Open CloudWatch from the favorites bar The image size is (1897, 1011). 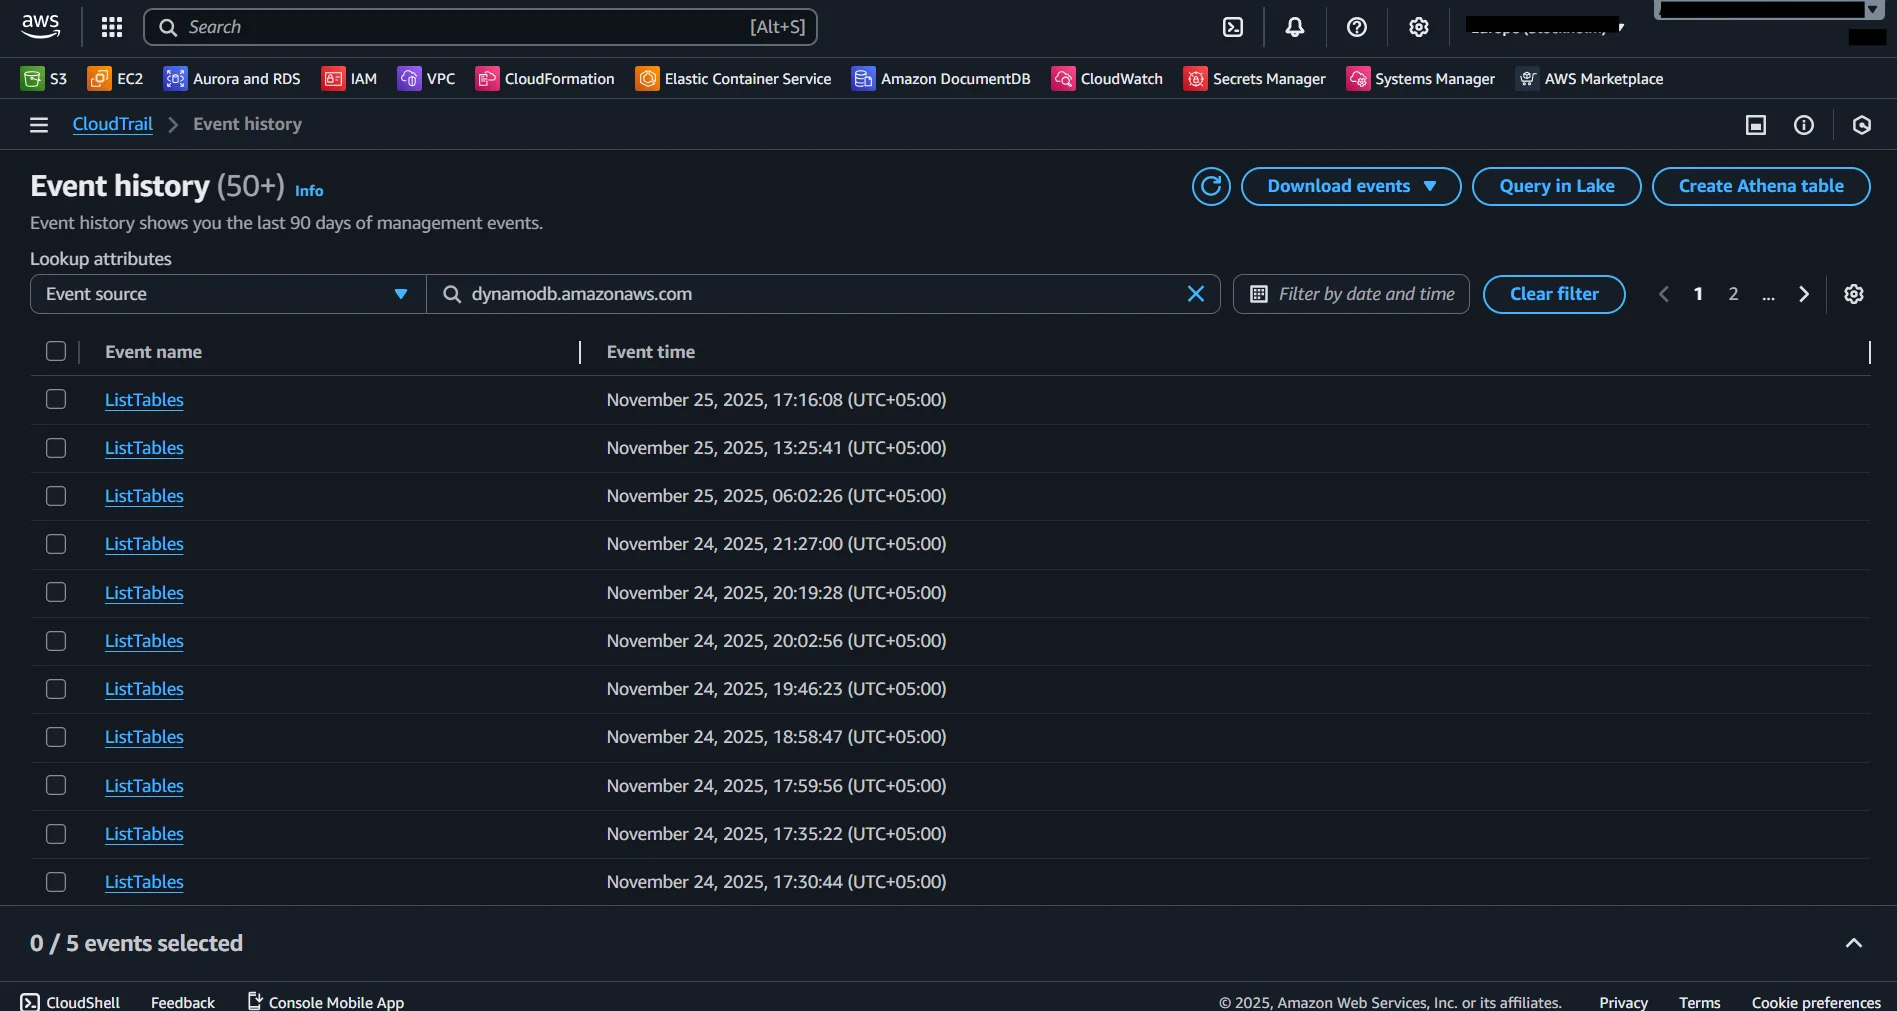1107,78
